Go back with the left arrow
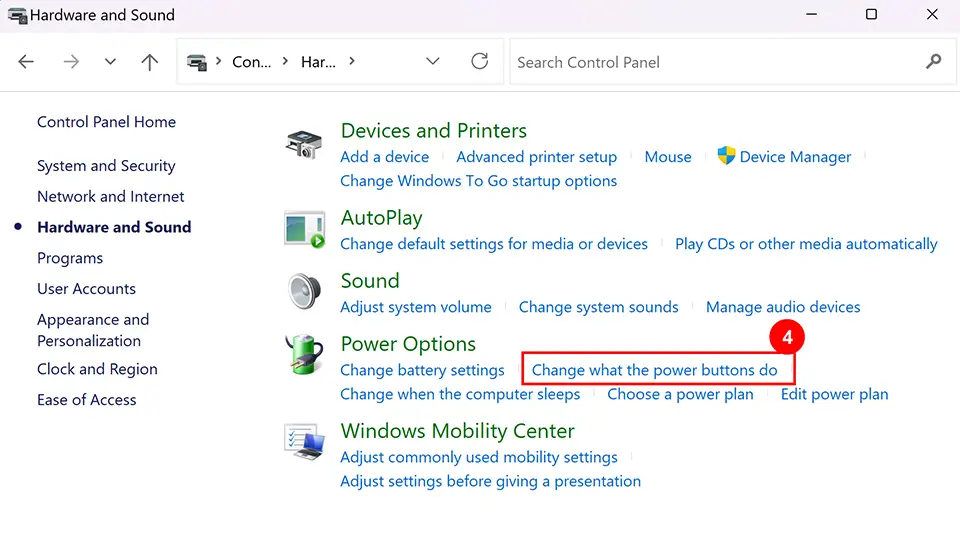Screen dimensions: 960x537 click(26, 61)
